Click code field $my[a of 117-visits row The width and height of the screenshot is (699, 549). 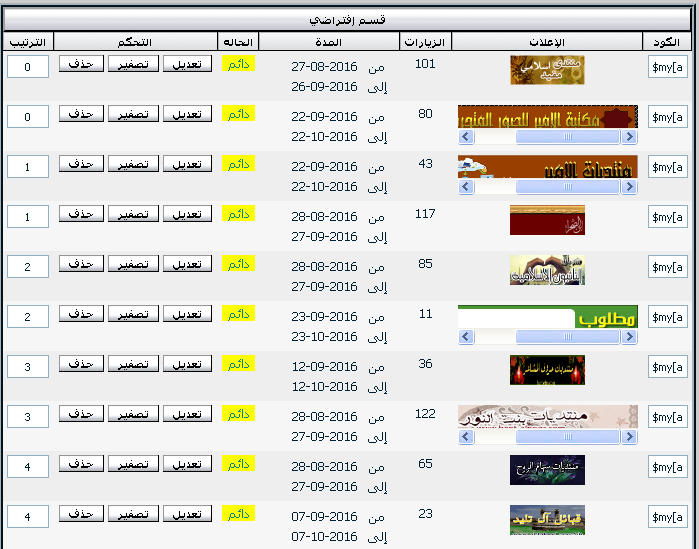[667, 217]
